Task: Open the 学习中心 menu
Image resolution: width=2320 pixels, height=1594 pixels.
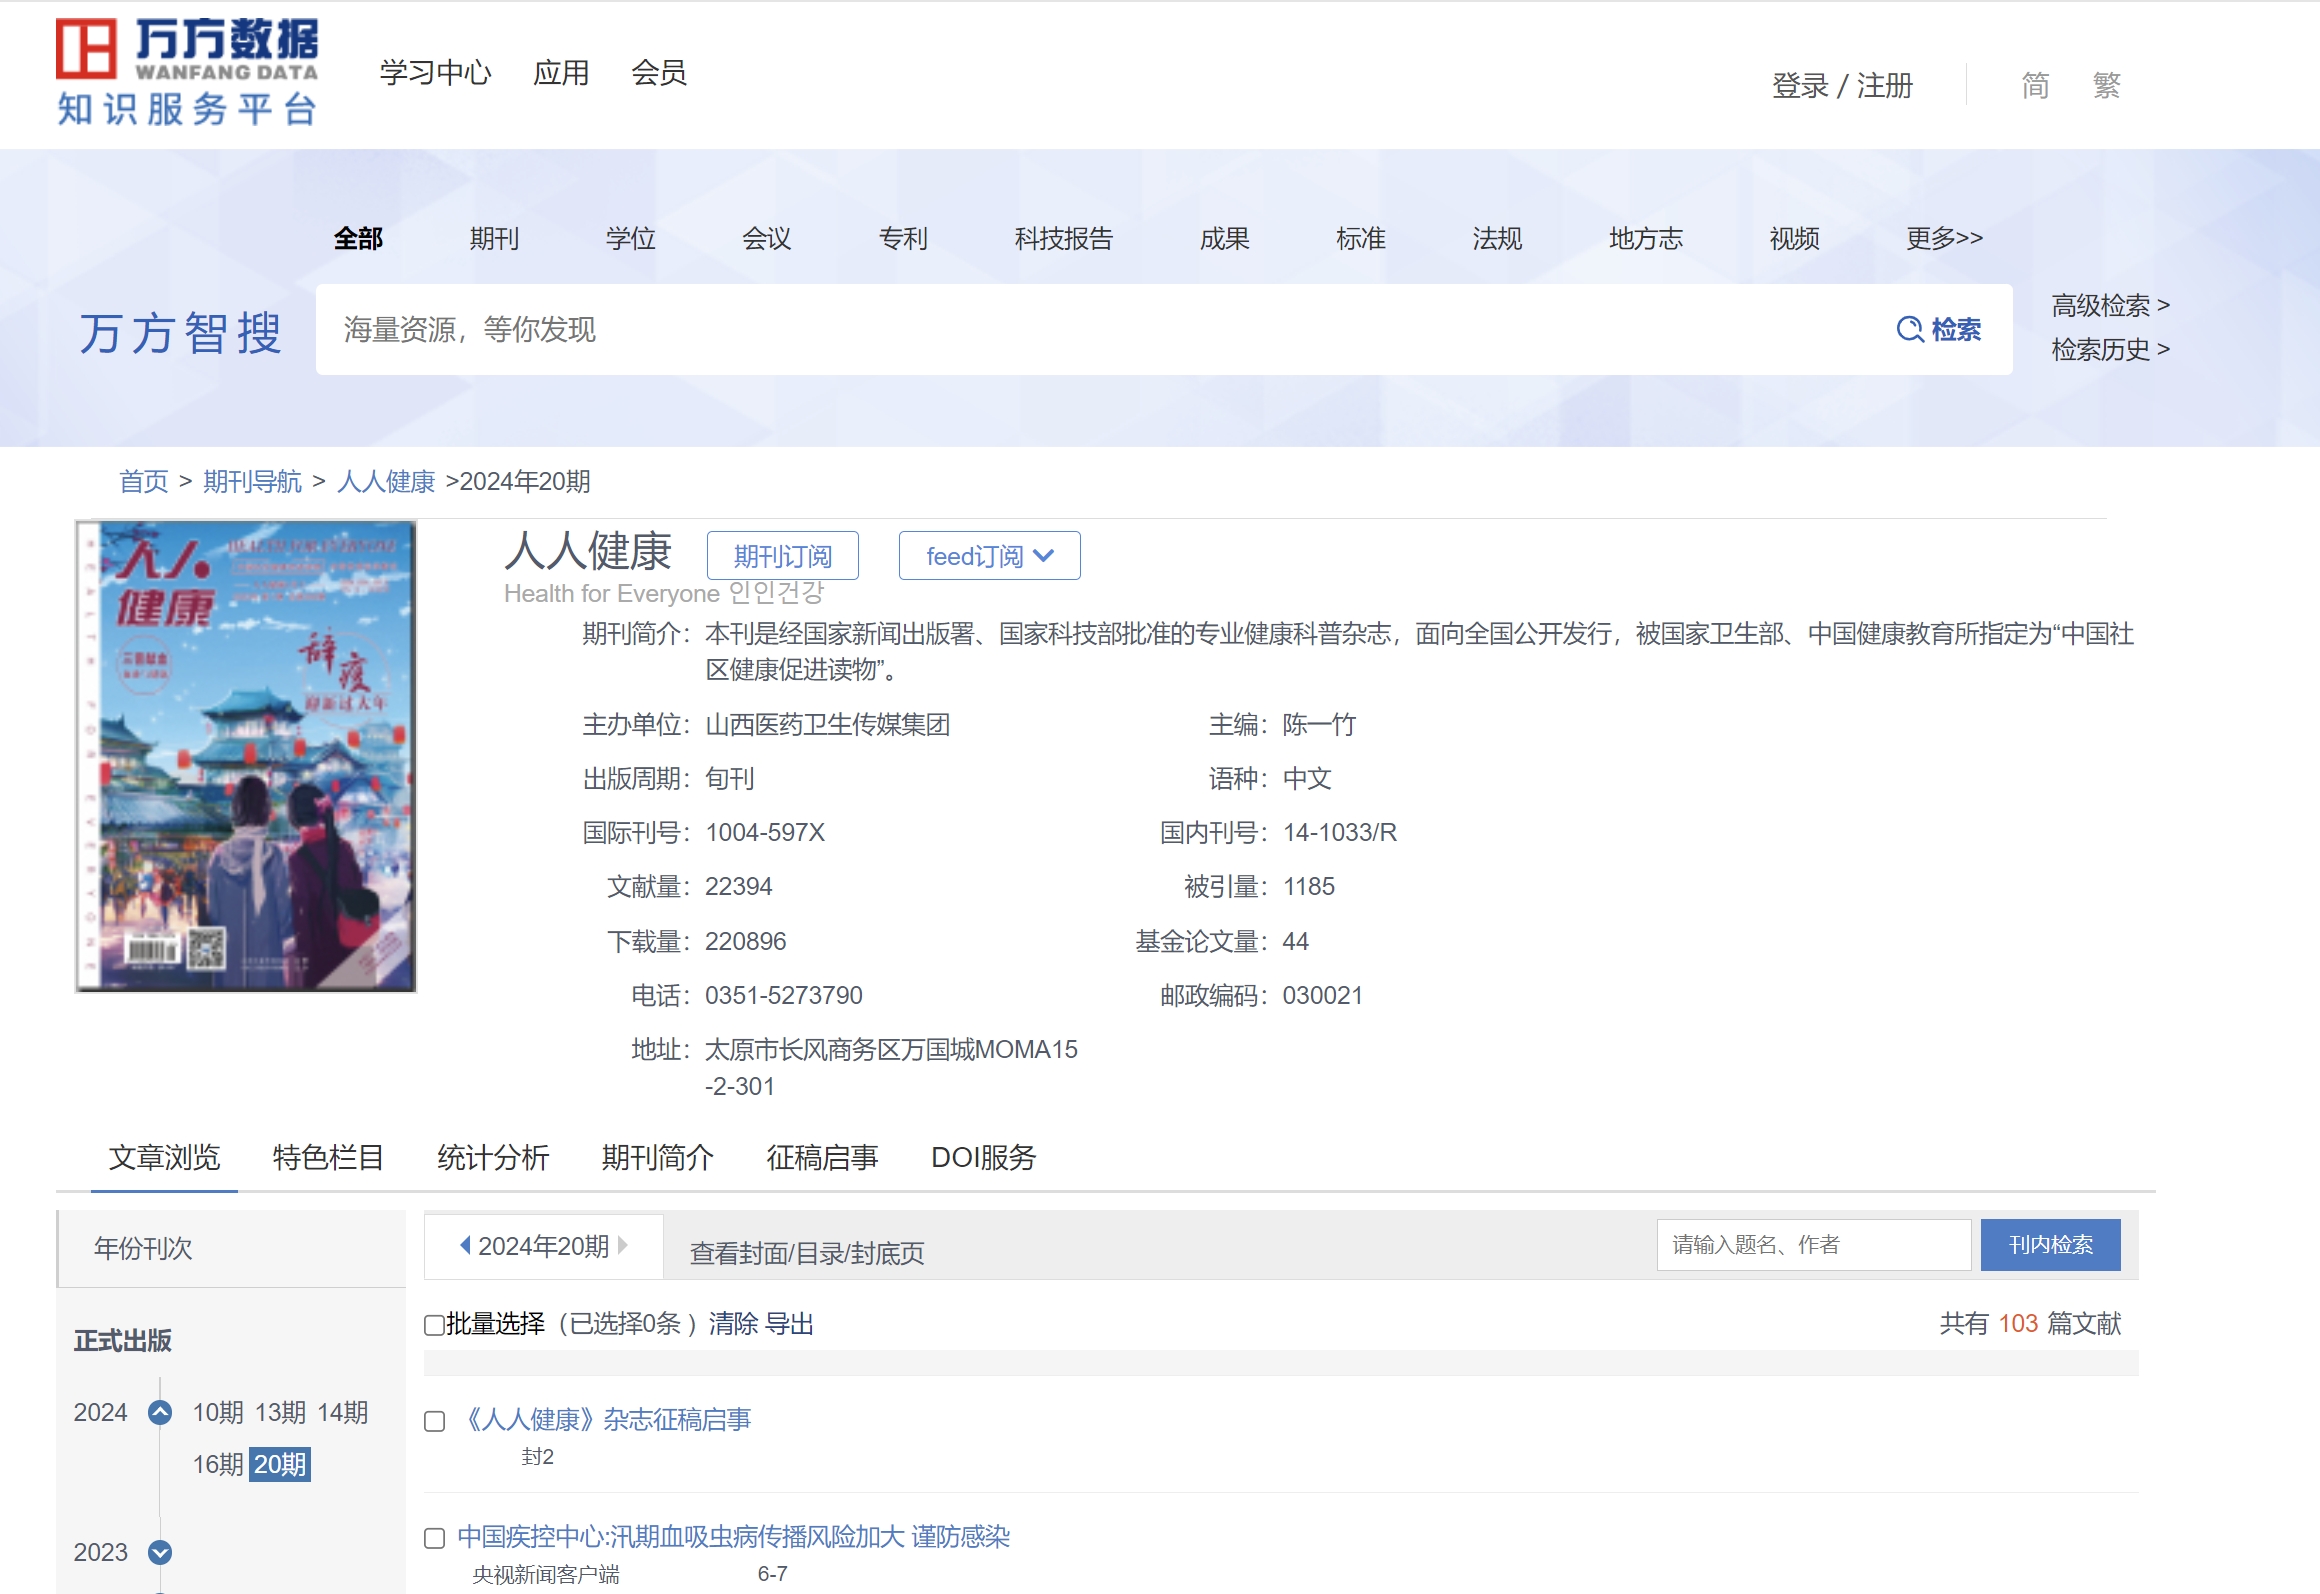Action: tap(435, 72)
